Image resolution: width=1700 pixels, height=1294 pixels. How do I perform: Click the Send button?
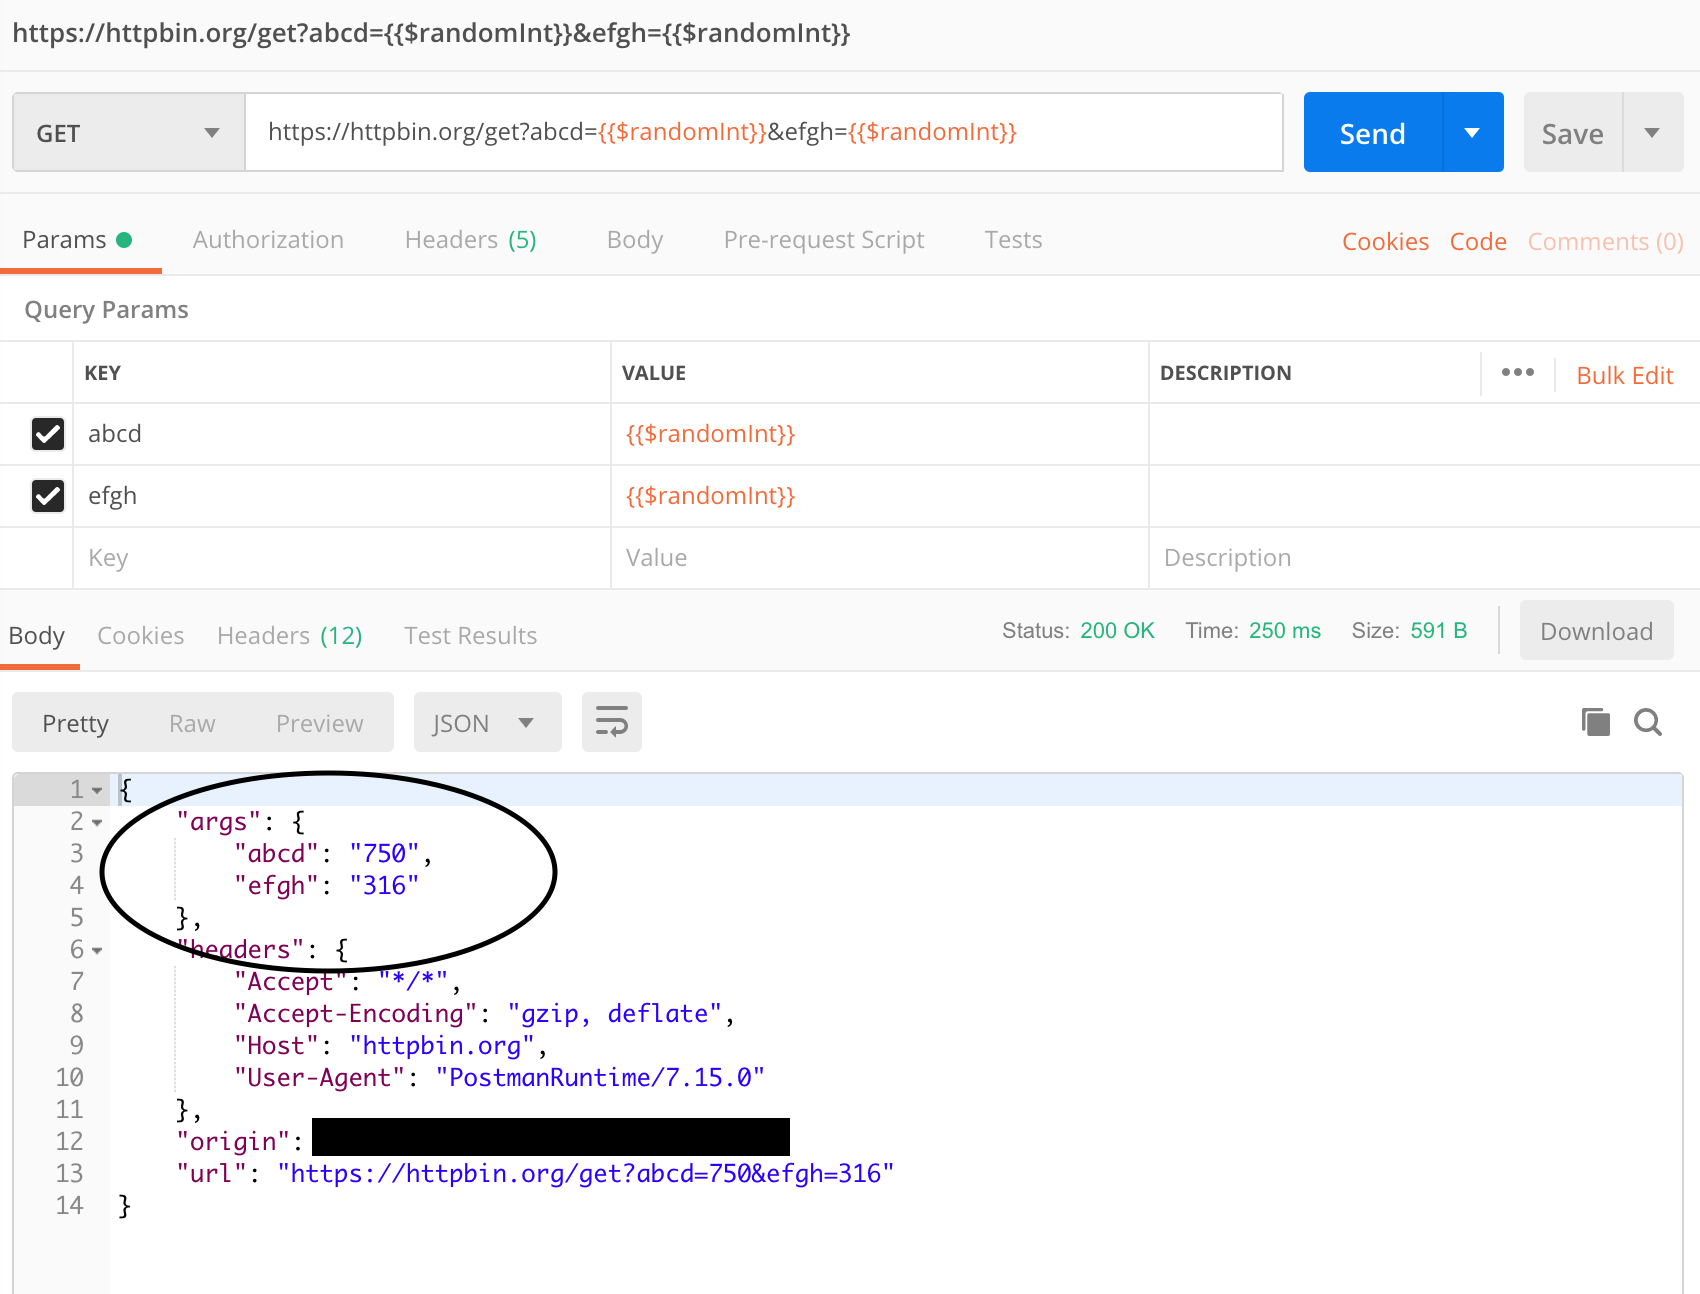tap(1371, 131)
